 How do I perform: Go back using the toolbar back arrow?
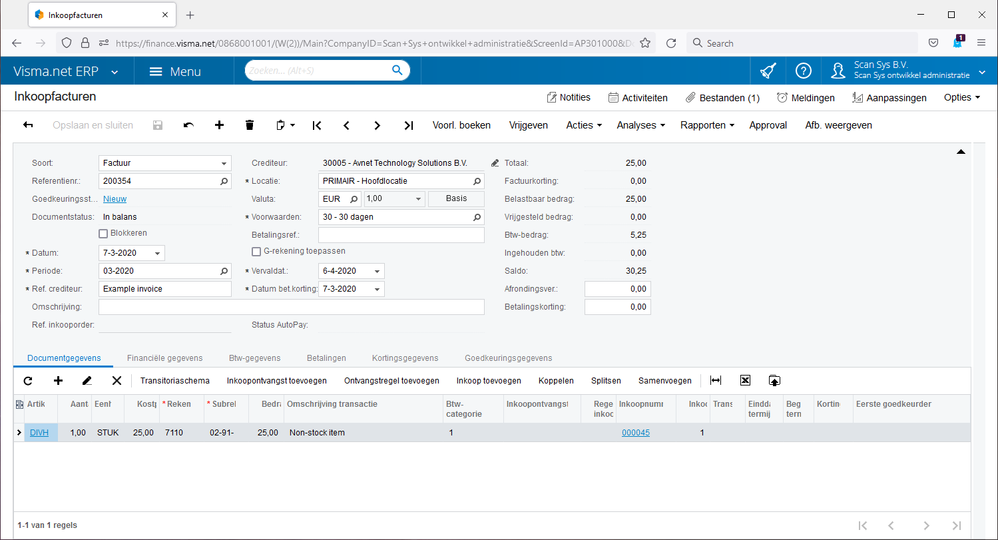click(28, 125)
